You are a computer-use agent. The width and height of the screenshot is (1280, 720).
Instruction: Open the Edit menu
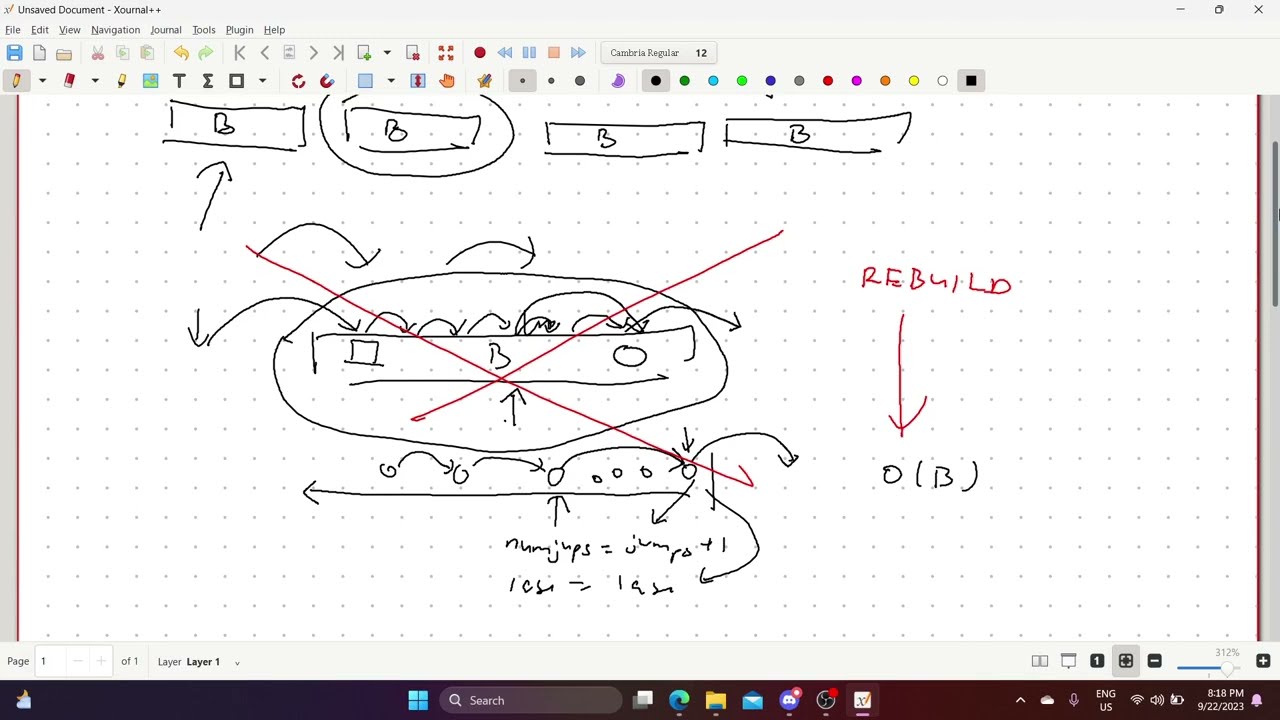(x=40, y=30)
